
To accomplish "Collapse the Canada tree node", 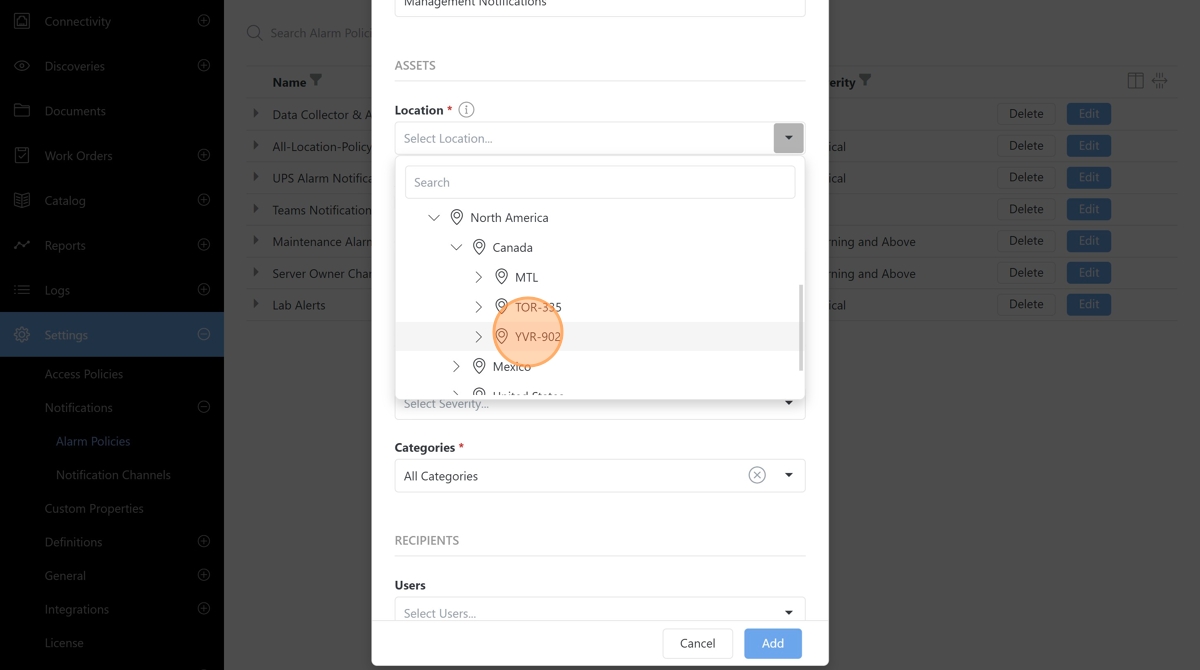I will [456, 247].
